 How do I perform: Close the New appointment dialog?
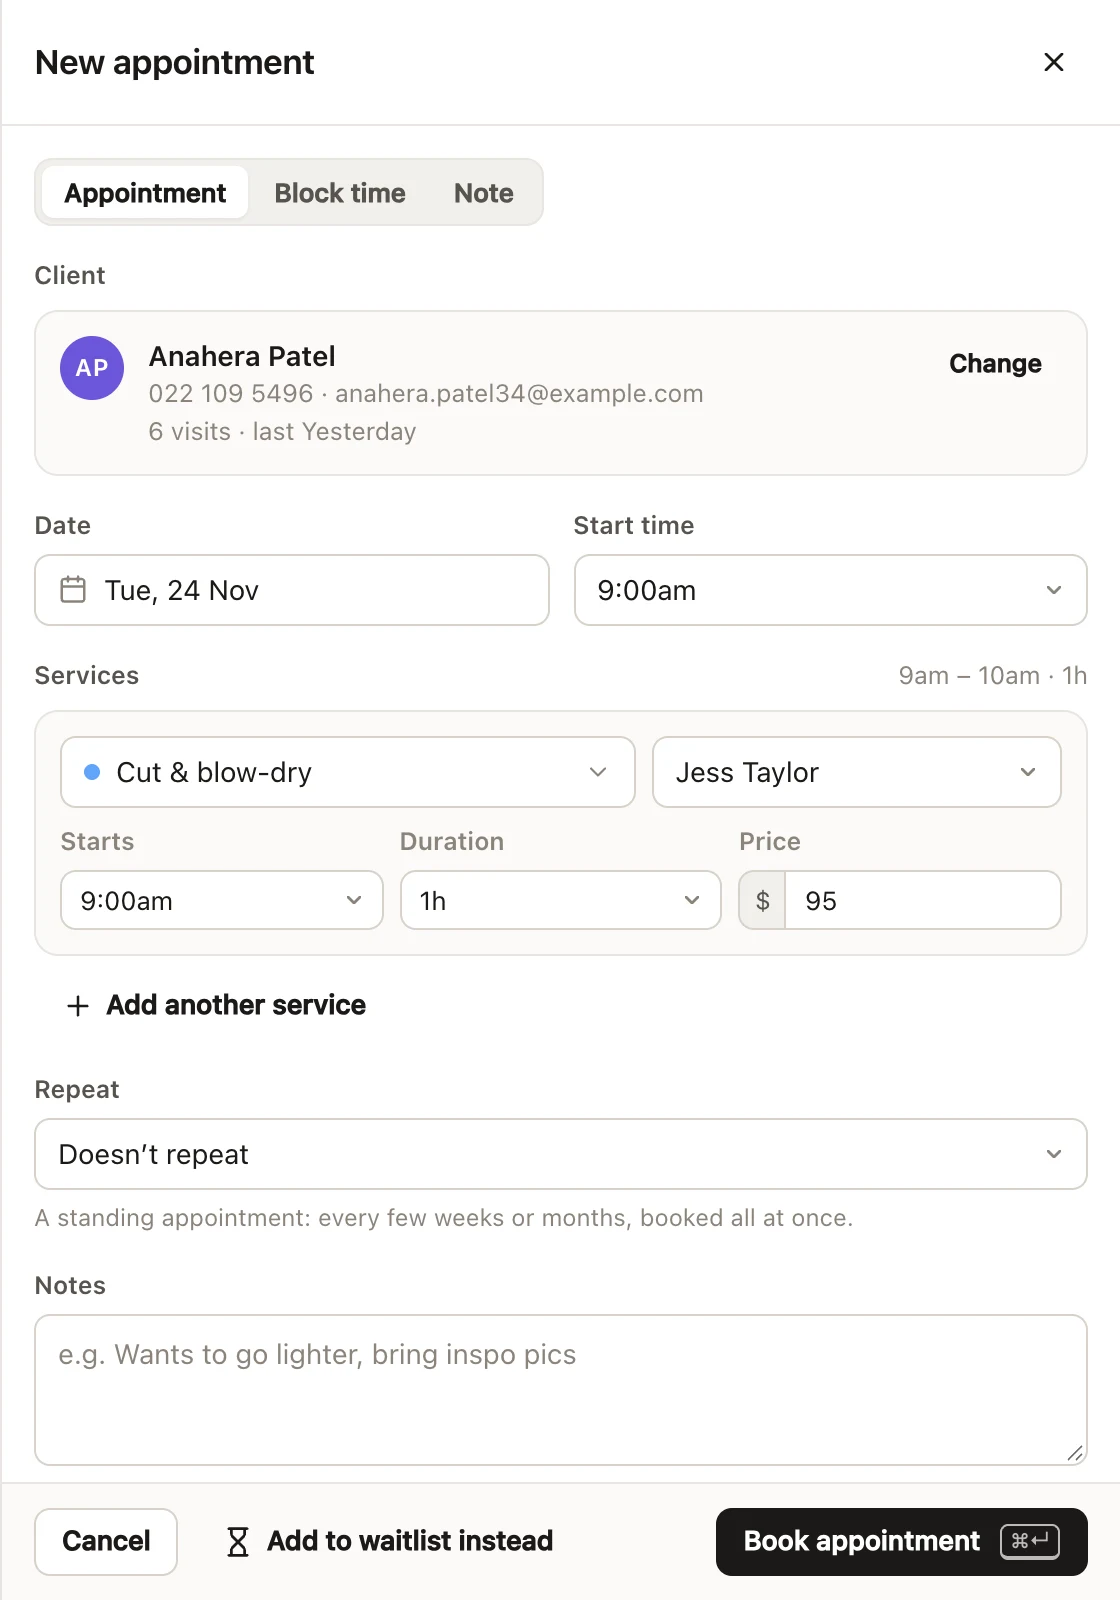click(x=1053, y=62)
